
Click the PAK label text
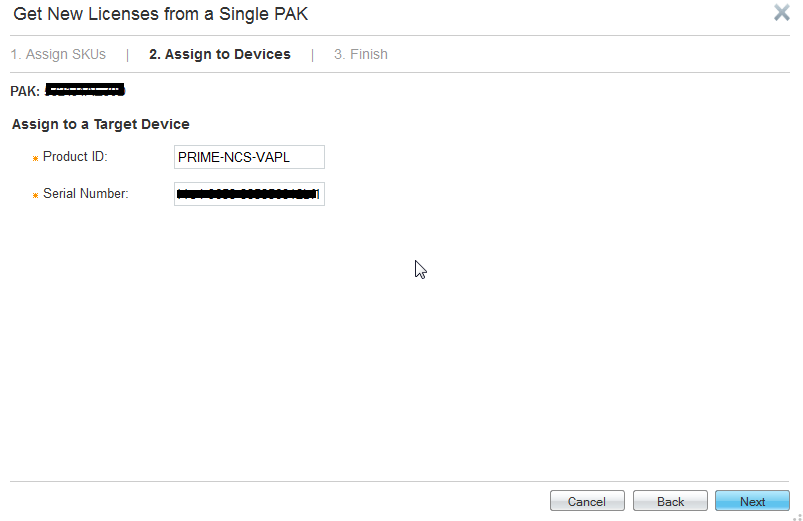point(25,91)
